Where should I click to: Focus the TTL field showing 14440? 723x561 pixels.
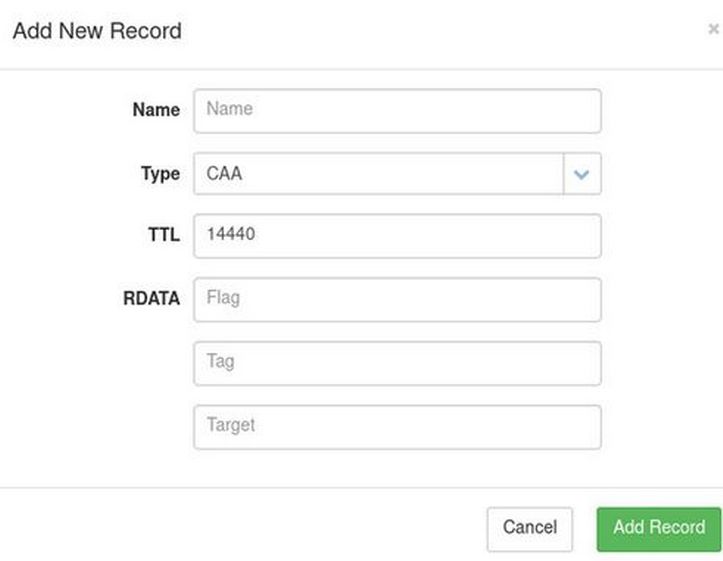point(397,235)
